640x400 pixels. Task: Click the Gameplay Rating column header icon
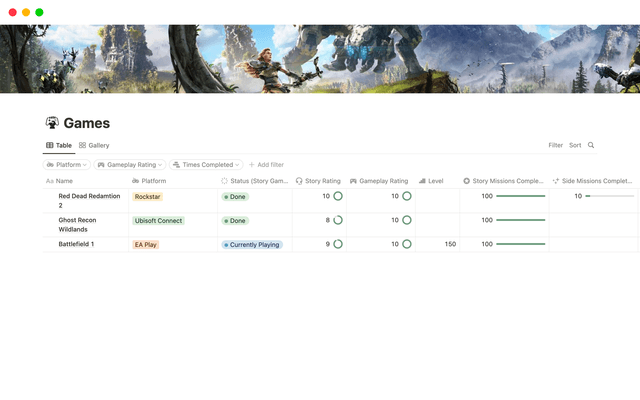(354, 181)
